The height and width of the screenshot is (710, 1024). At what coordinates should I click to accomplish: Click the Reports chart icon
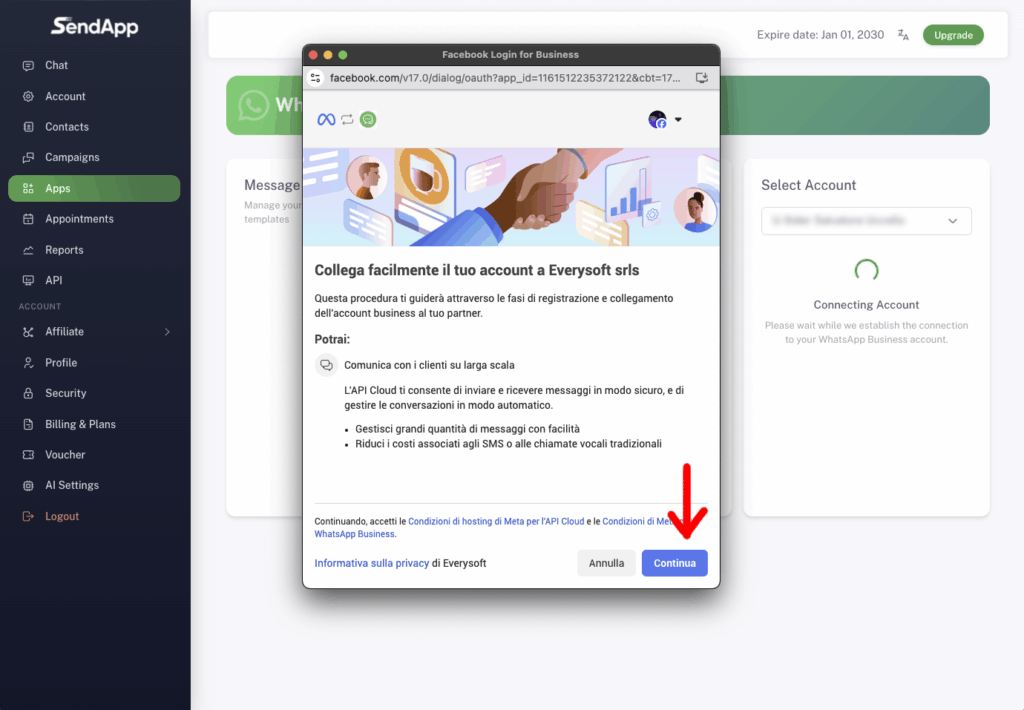[28, 250]
